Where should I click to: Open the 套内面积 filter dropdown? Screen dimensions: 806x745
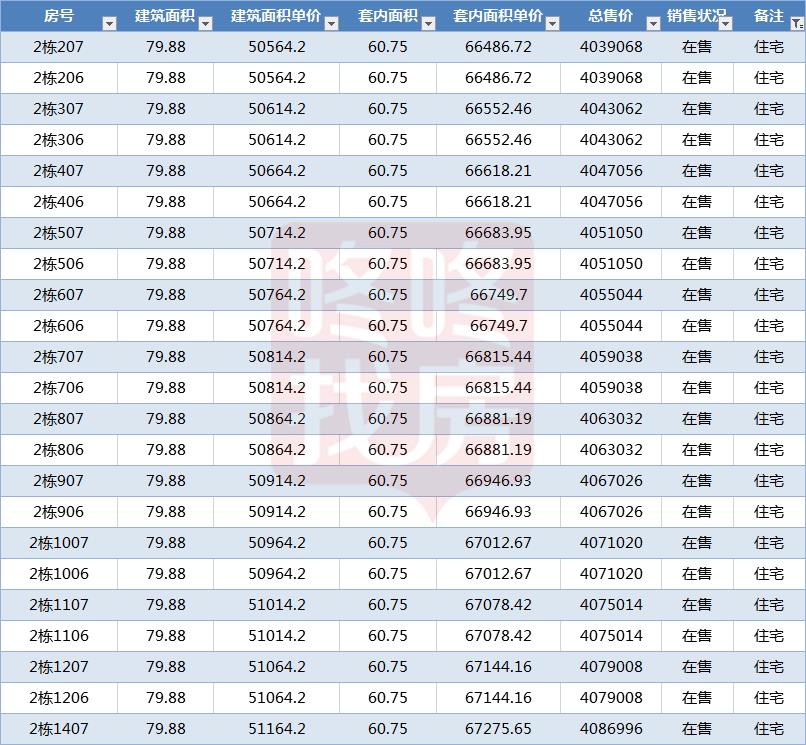pos(428,23)
